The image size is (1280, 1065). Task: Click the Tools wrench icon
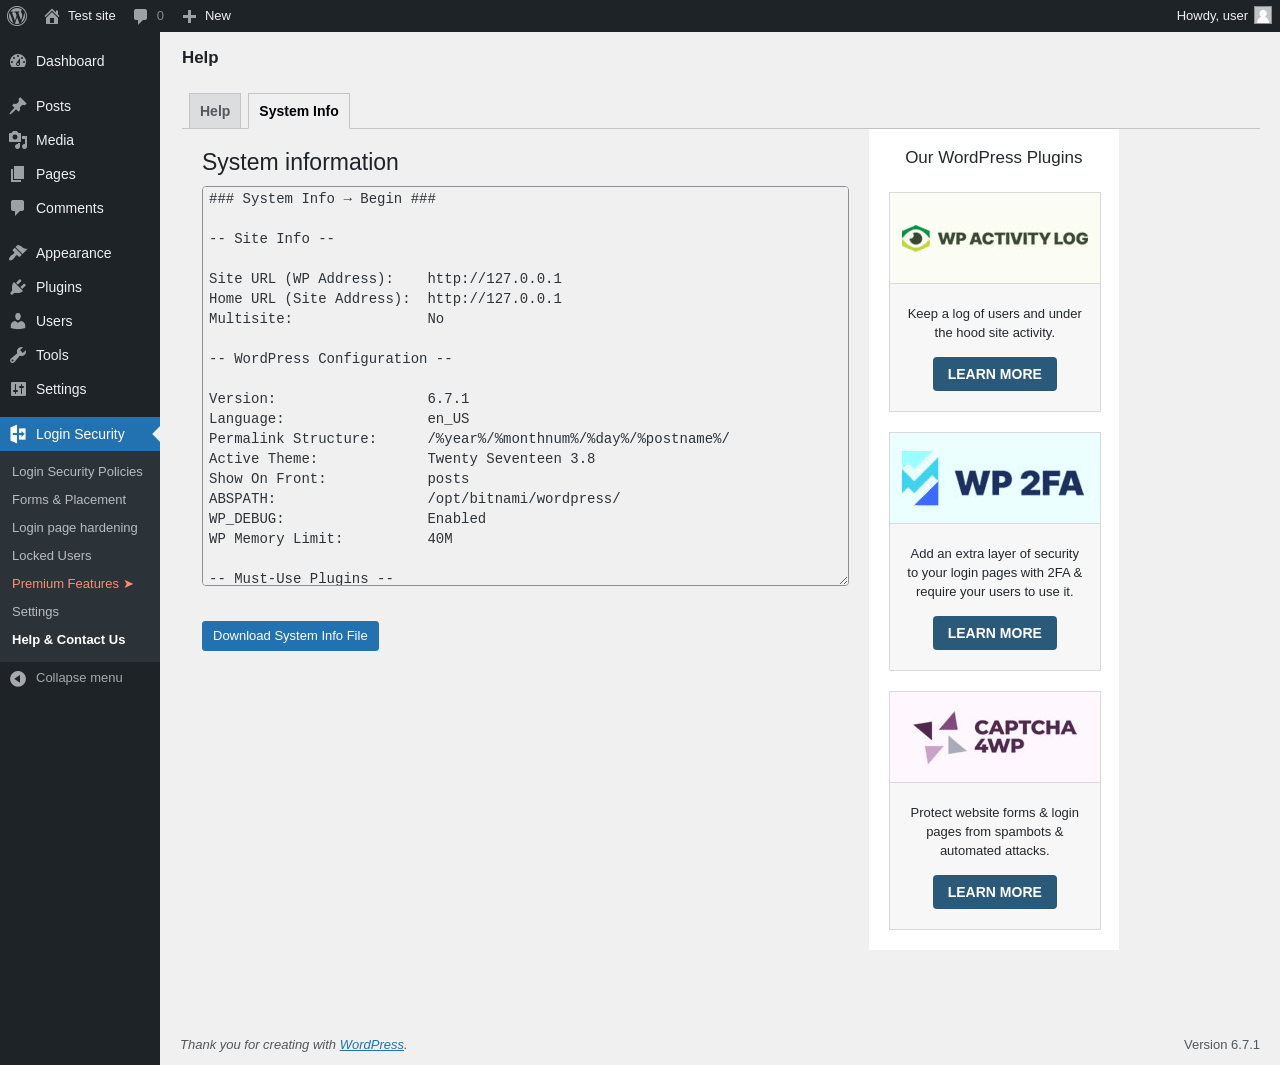click(18, 355)
